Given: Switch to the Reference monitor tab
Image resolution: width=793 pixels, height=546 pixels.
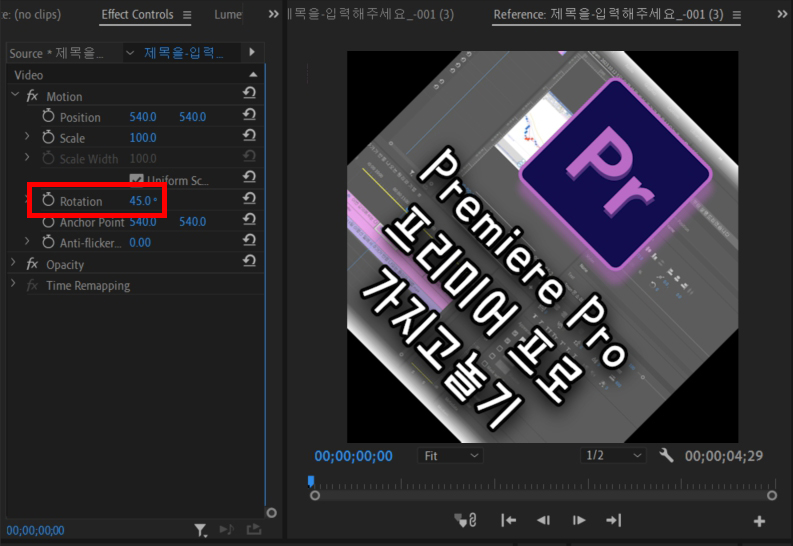Looking at the screenshot, I should [x=608, y=15].
